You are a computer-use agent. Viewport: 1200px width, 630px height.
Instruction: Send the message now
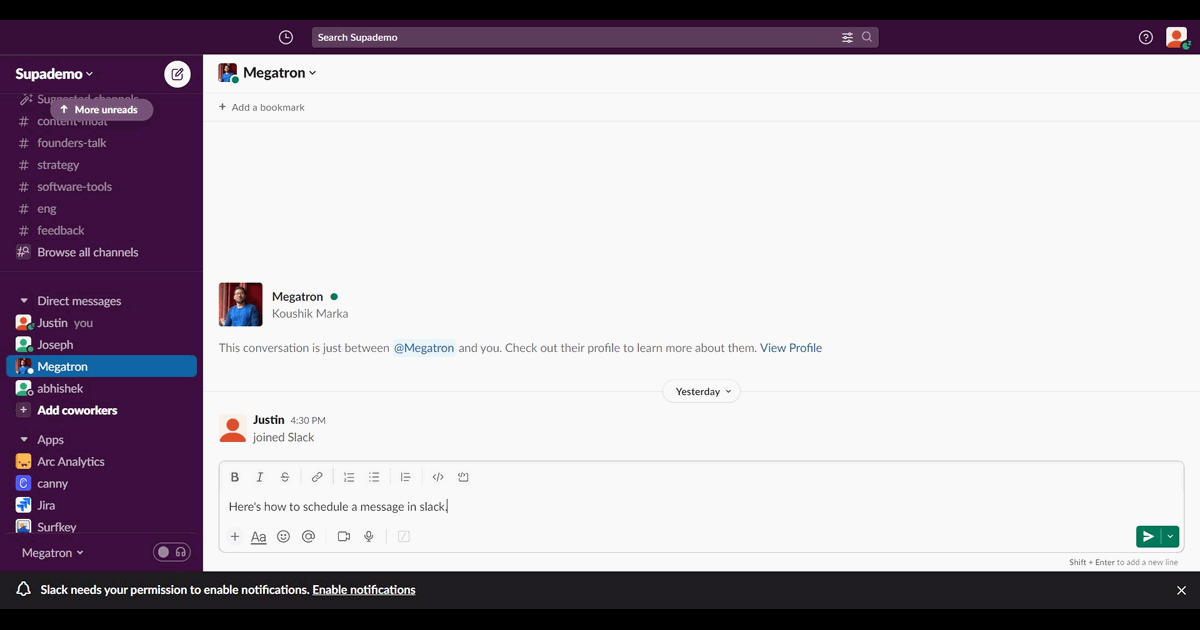coord(1148,537)
